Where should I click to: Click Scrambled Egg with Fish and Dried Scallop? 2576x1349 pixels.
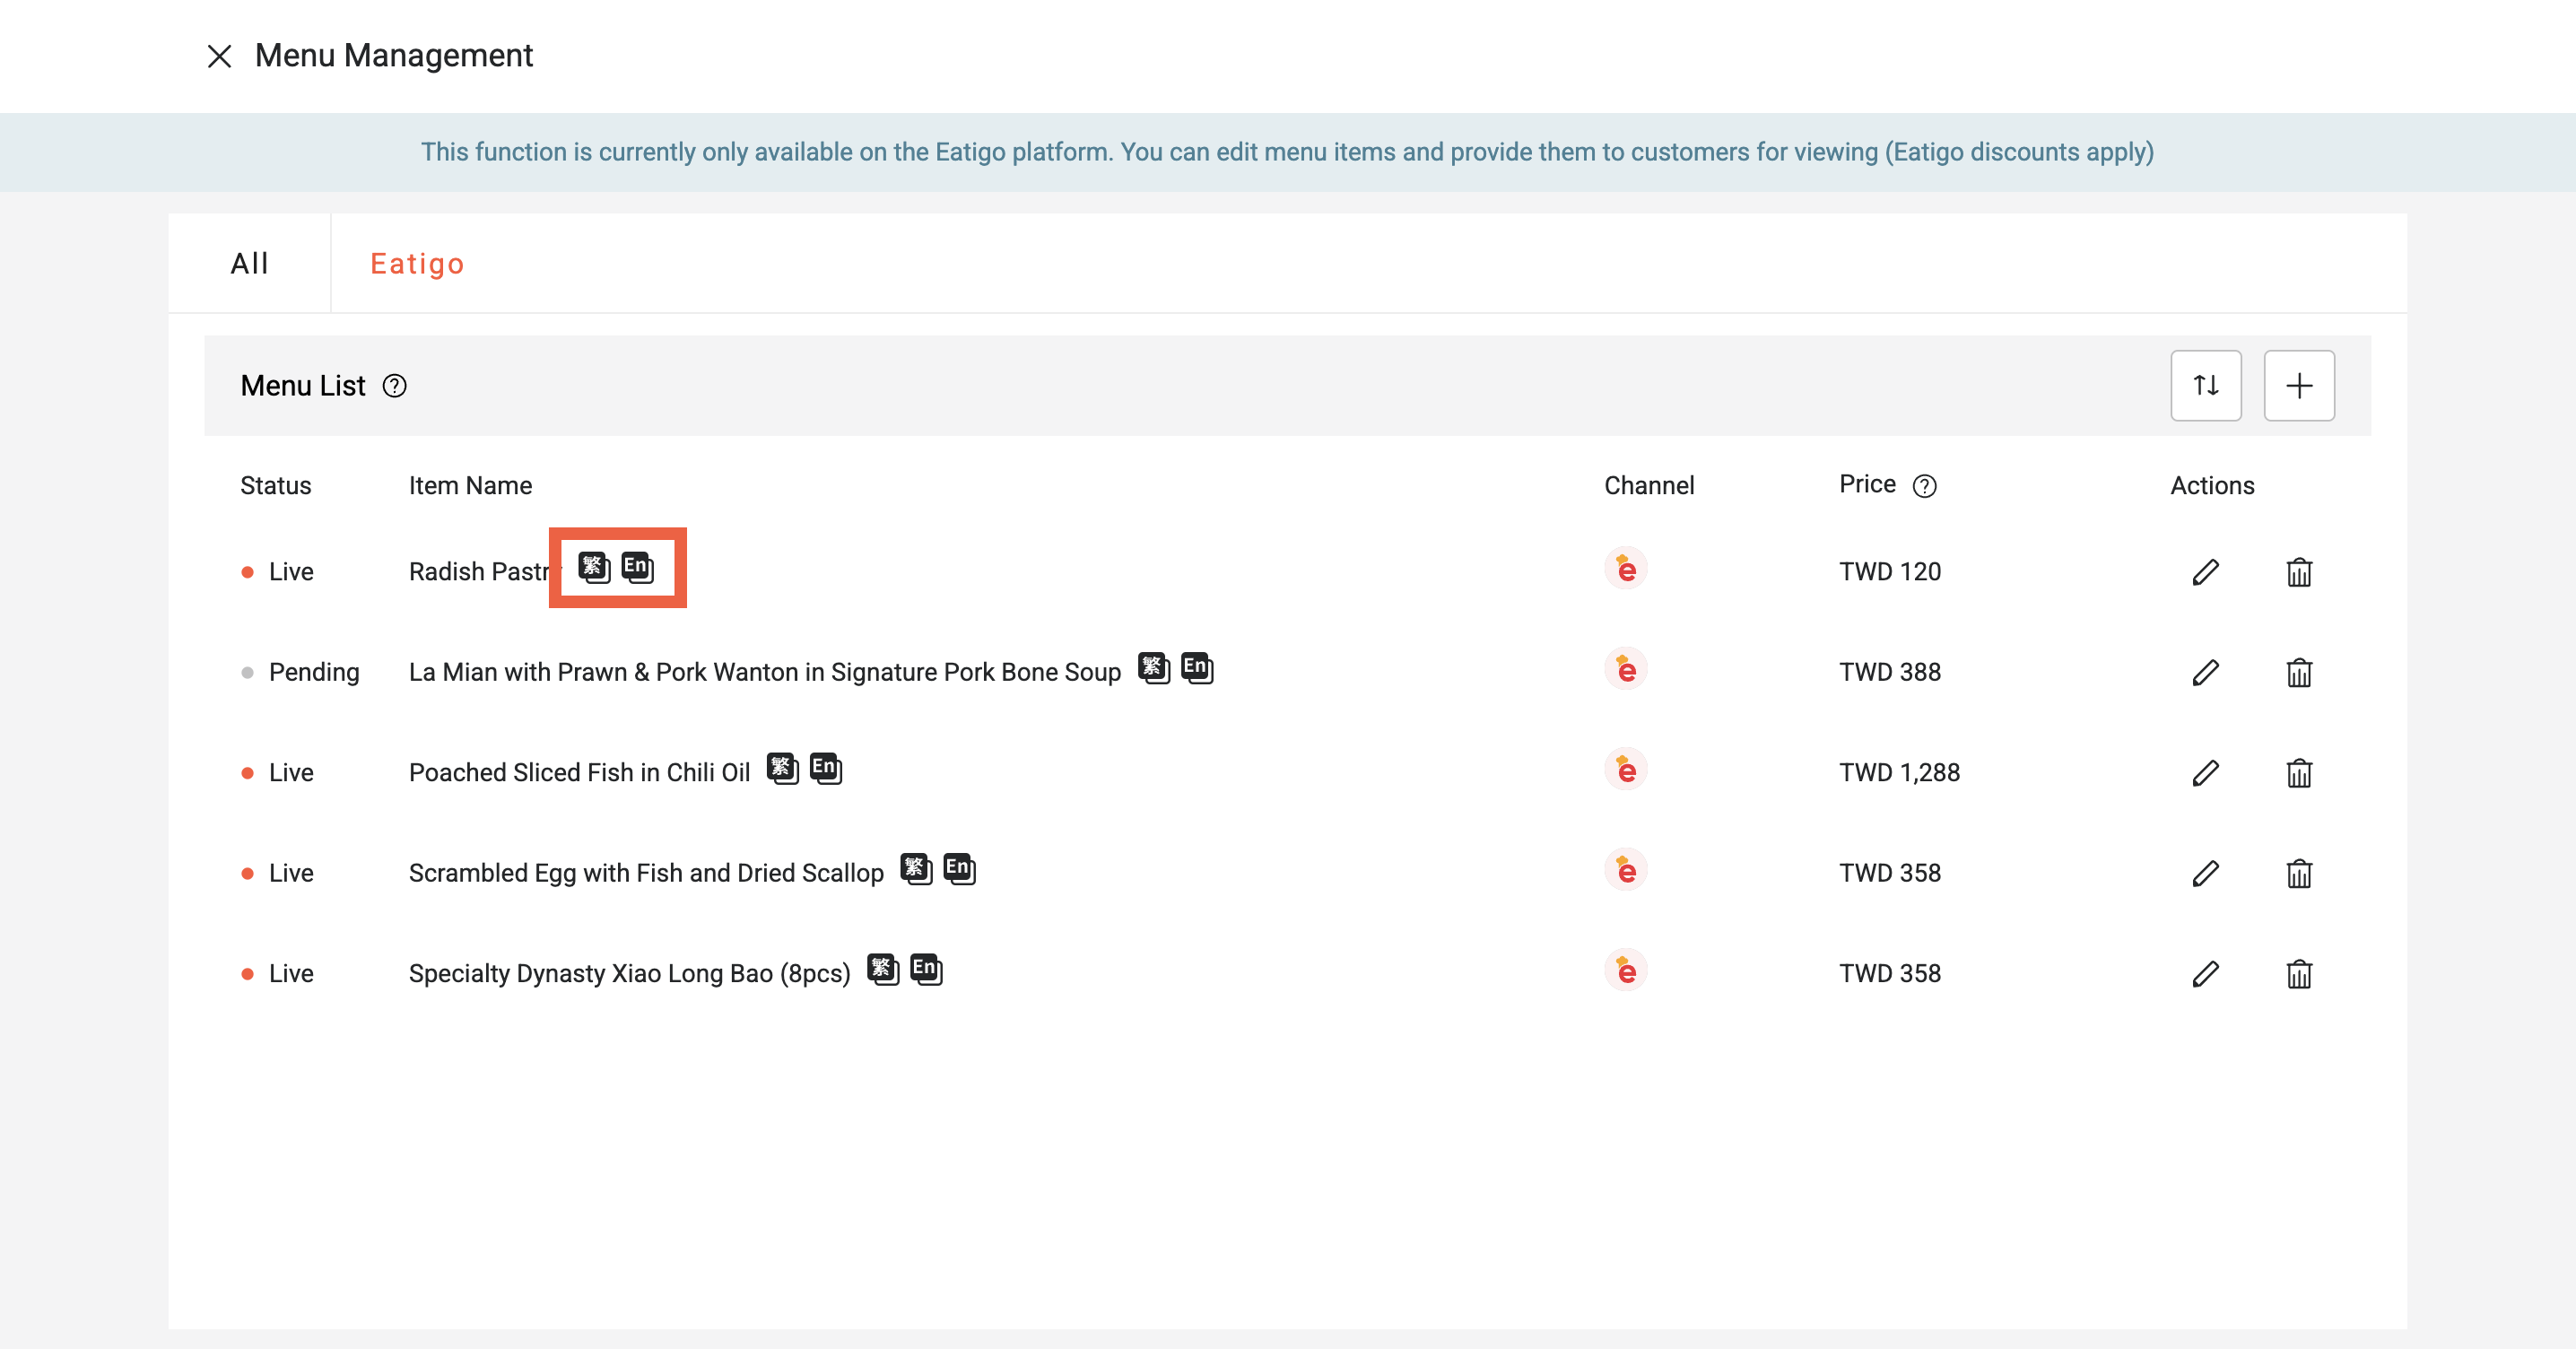pyautogui.click(x=646, y=874)
